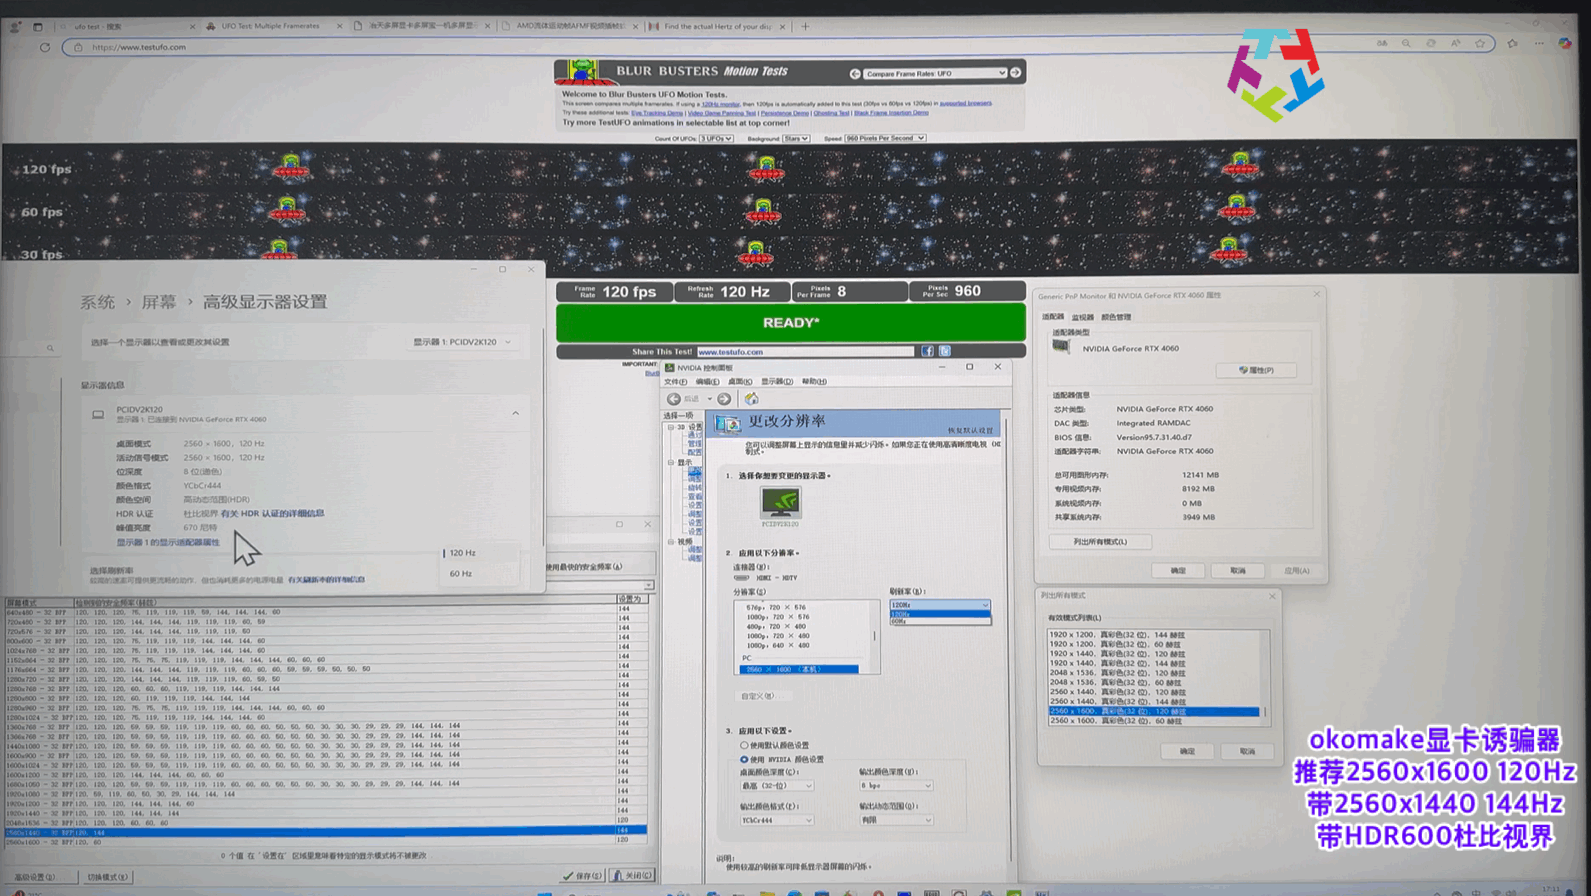Click the green READY banner
This screenshot has width=1591, height=896.
791,323
